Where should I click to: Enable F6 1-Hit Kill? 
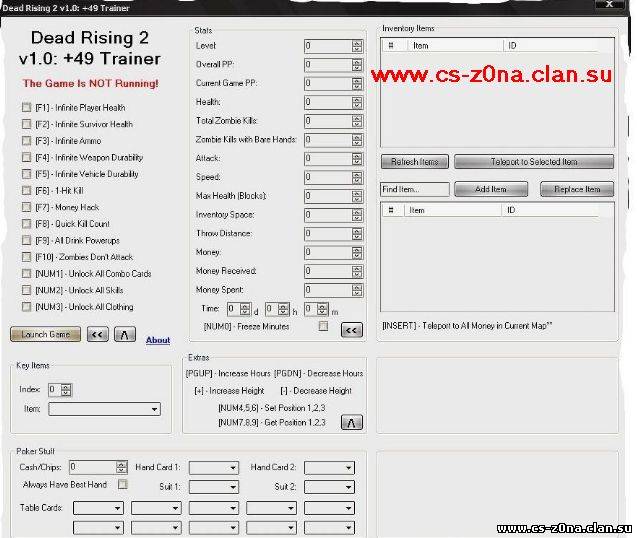[26, 191]
